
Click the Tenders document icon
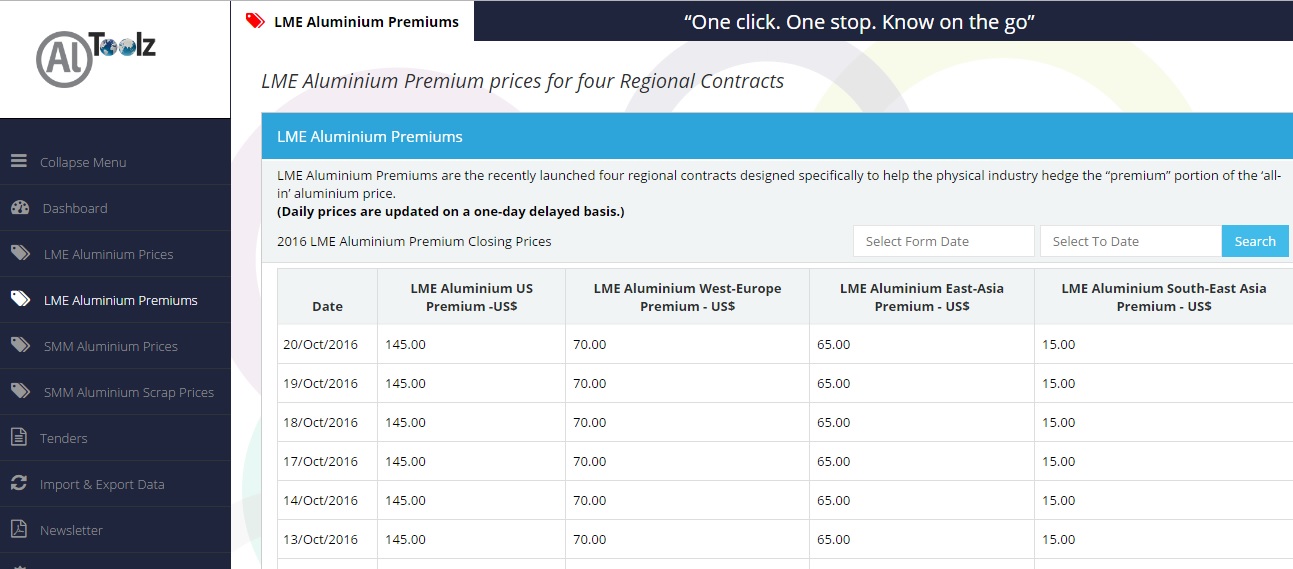18,437
